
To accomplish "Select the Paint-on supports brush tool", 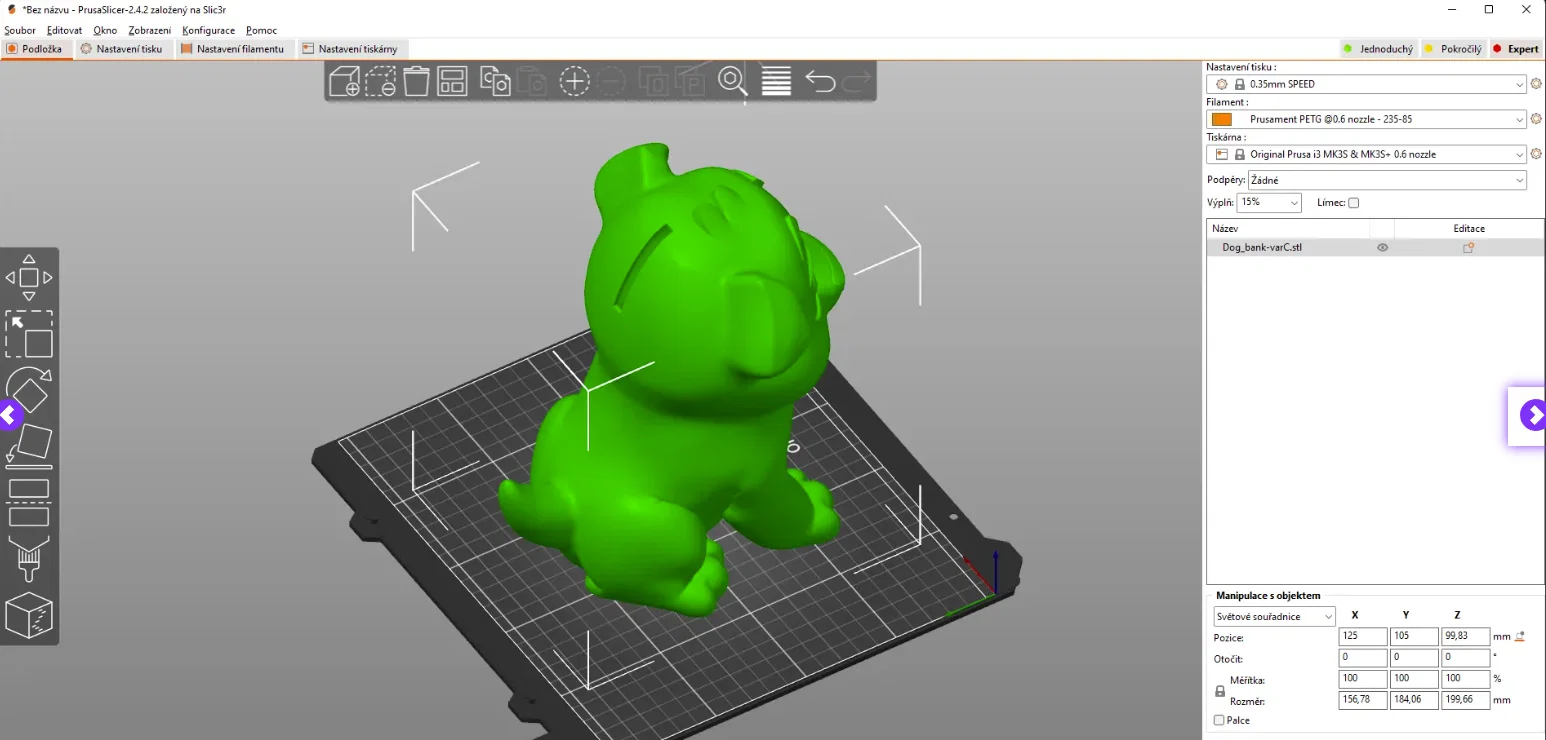I will [29, 559].
